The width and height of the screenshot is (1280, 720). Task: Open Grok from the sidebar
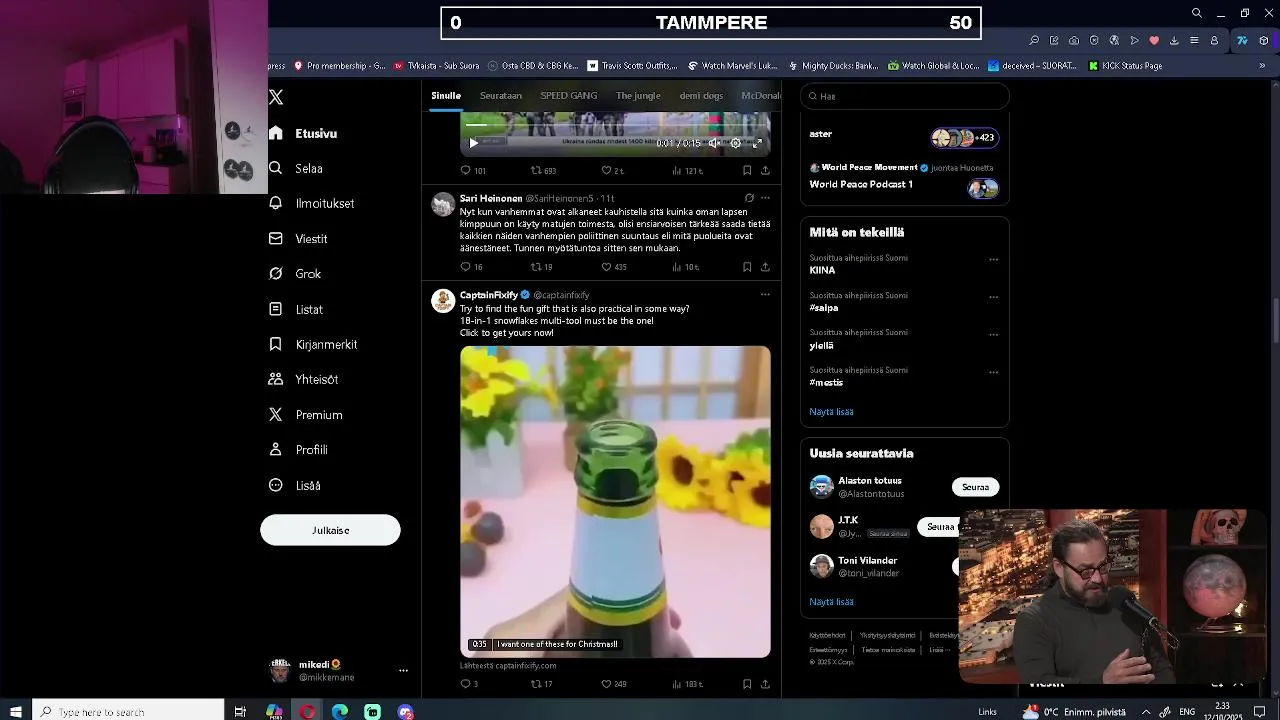click(295, 274)
